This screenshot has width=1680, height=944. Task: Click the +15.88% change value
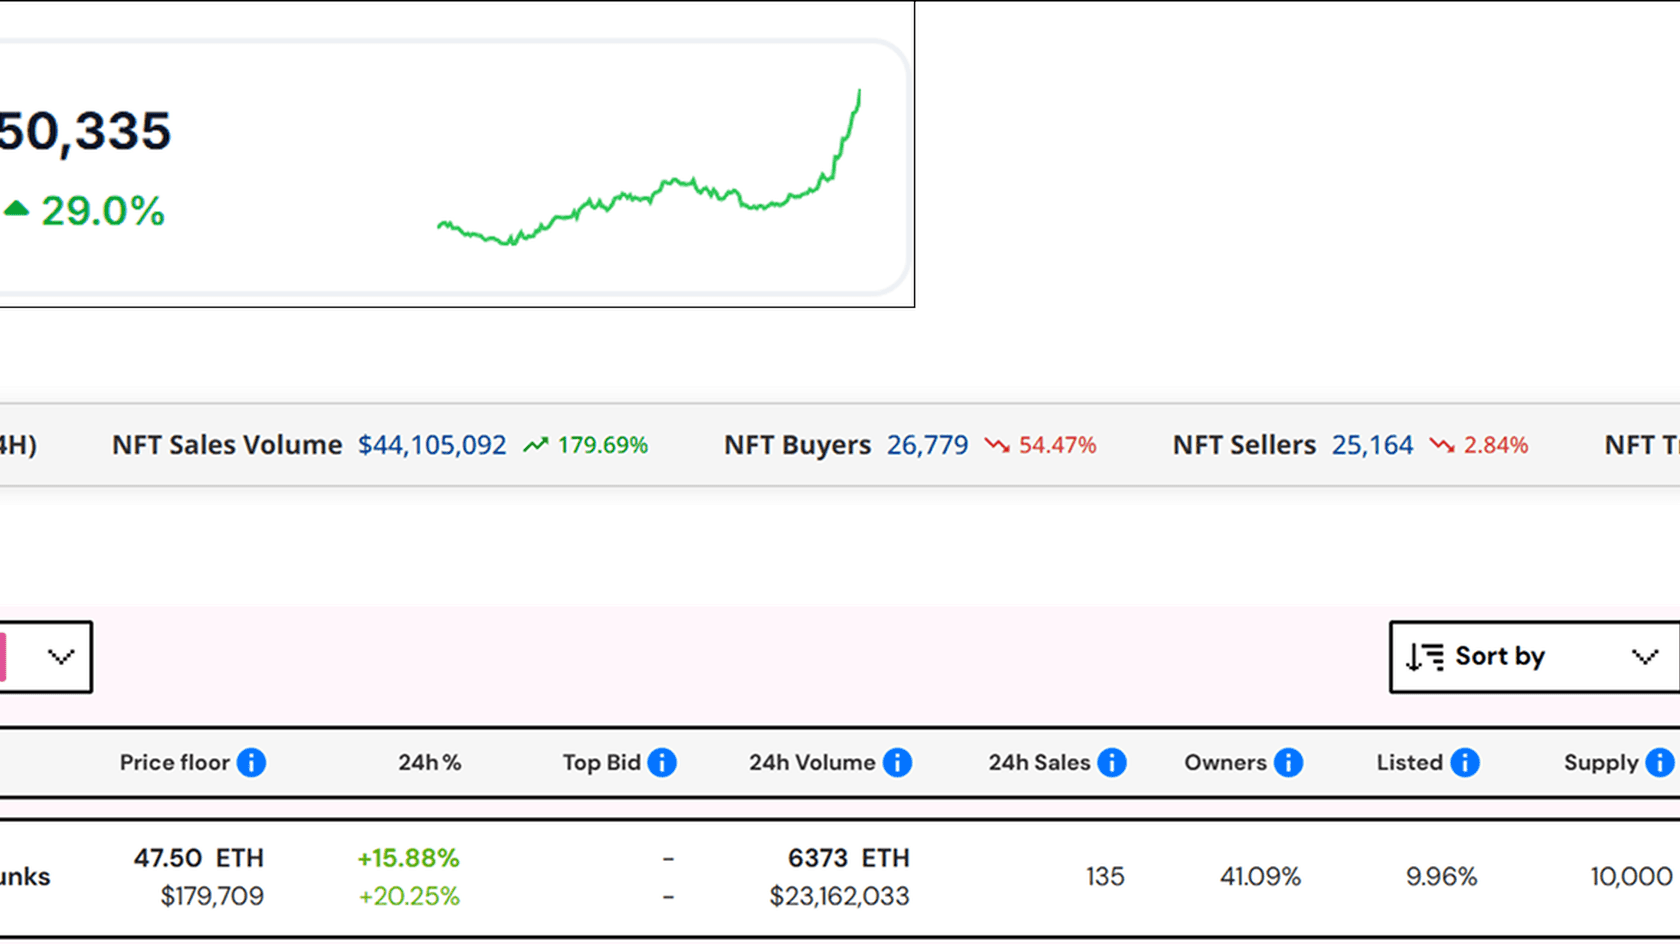[x=408, y=858]
